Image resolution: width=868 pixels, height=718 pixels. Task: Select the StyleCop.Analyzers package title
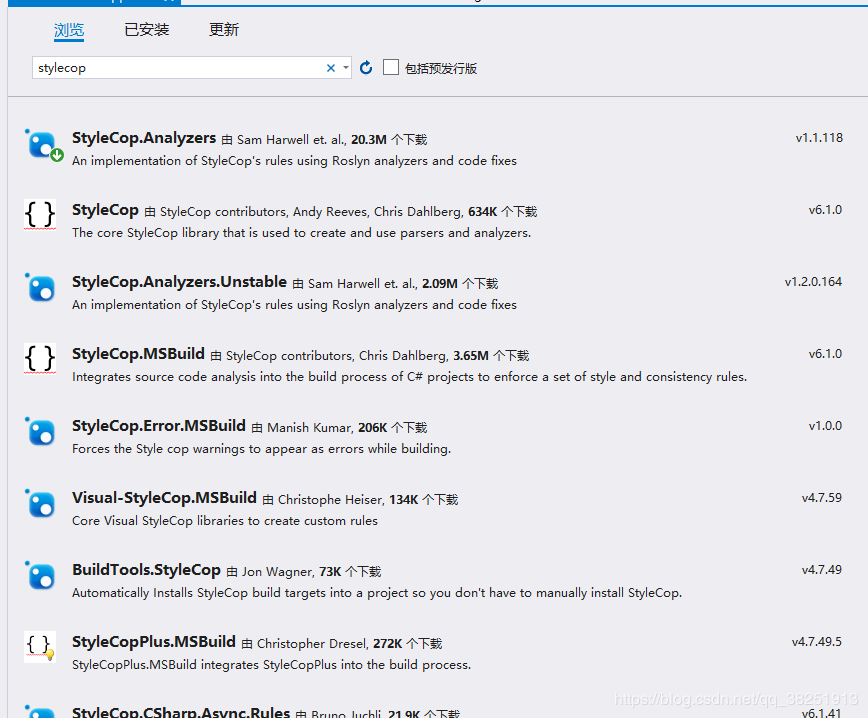(x=144, y=138)
